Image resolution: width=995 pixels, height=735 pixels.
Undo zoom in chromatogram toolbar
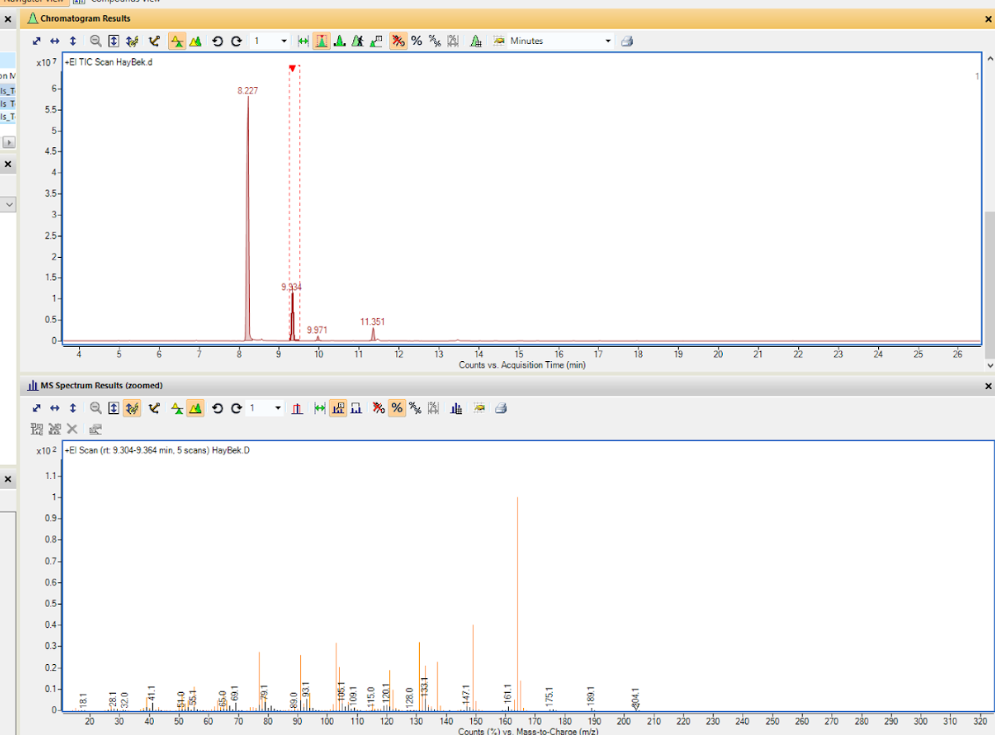tap(218, 41)
